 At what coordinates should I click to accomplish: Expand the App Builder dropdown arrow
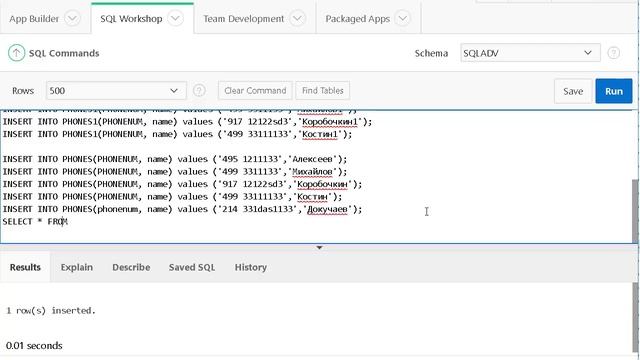click(x=72, y=18)
